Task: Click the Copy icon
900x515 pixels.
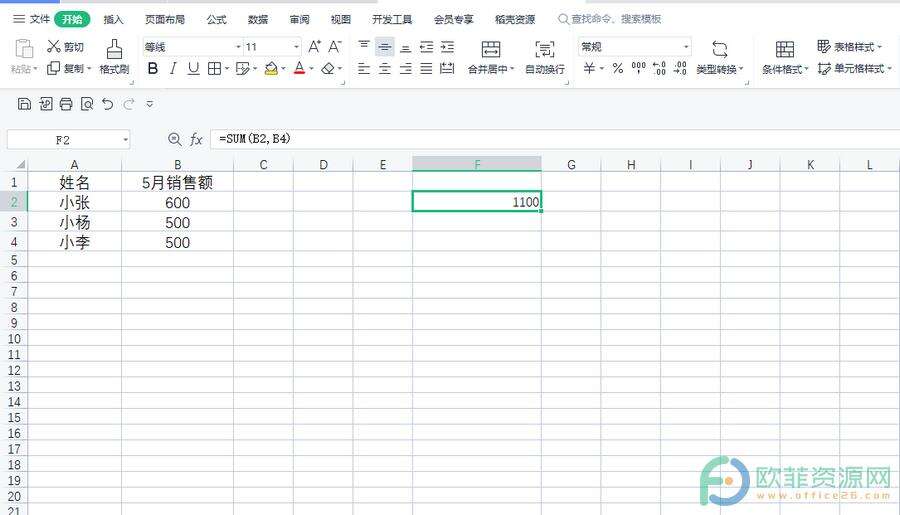Action: [53, 68]
